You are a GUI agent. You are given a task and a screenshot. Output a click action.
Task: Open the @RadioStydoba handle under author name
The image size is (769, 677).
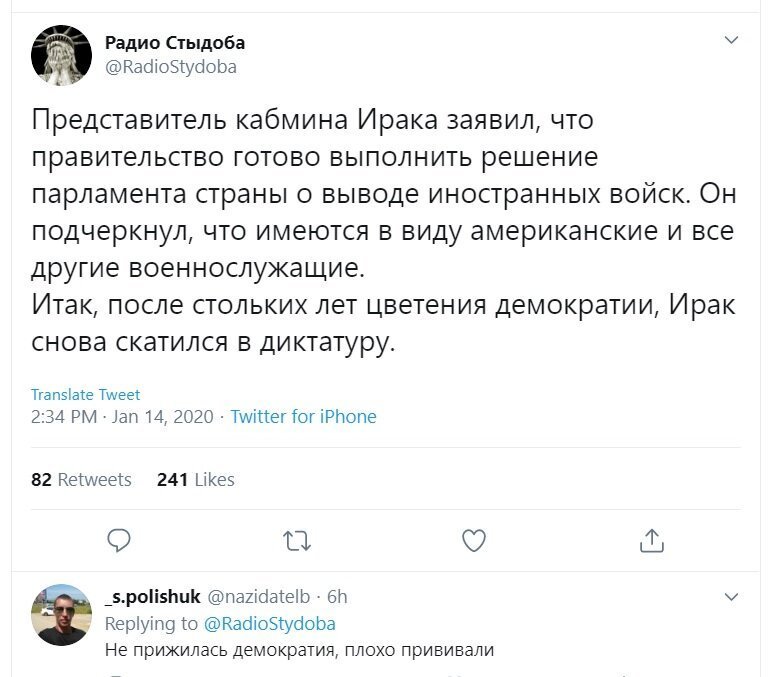click(x=171, y=67)
